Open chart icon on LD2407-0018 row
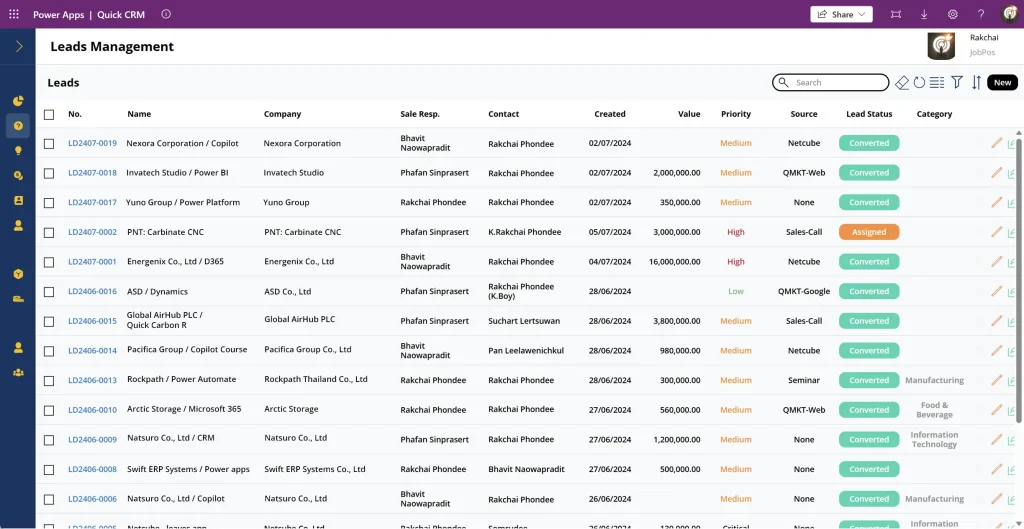This screenshot has height=529, width=1024. pyautogui.click(x=1012, y=173)
